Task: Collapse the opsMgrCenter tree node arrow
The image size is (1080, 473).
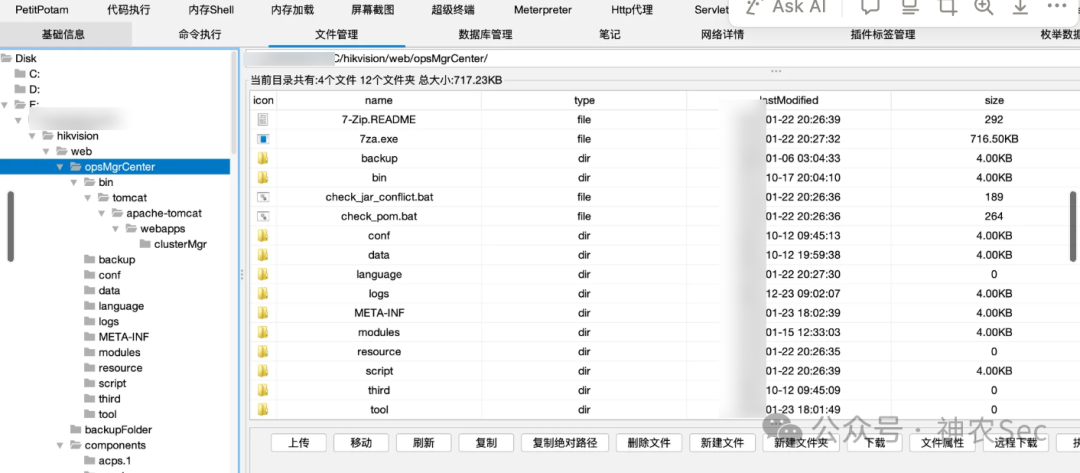Action: (60, 167)
